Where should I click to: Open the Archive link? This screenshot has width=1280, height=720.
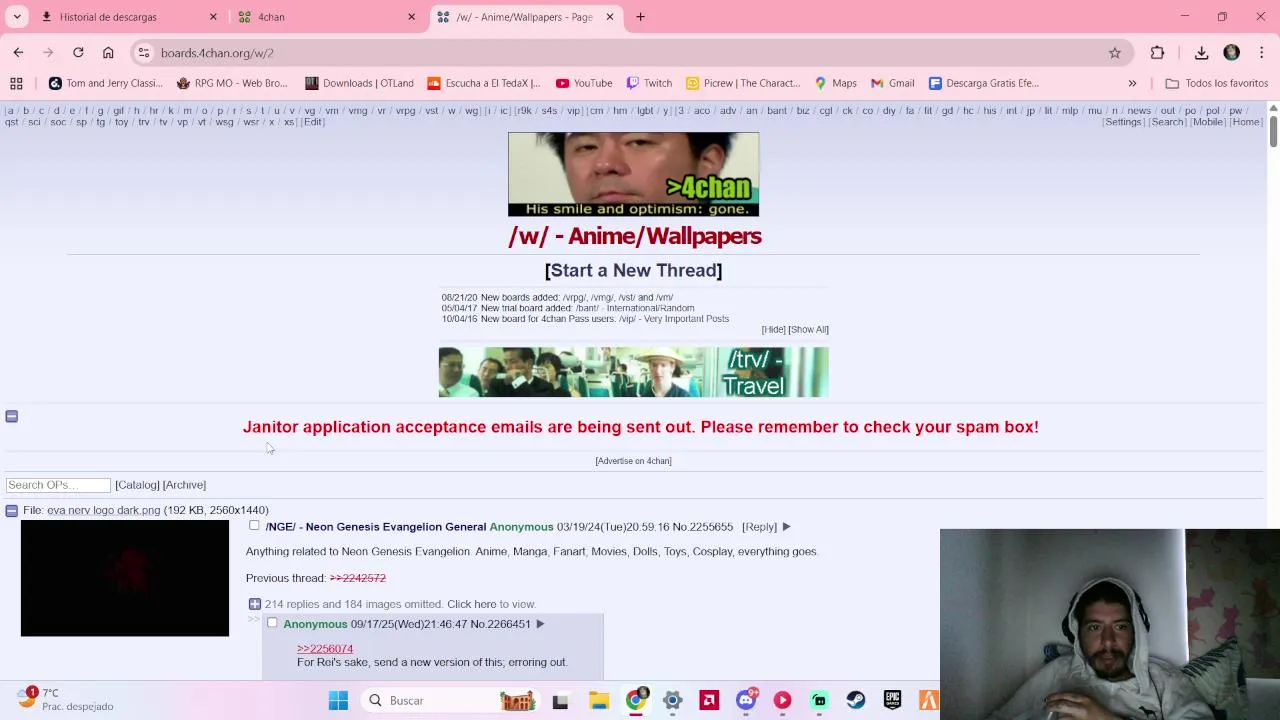pos(184,485)
